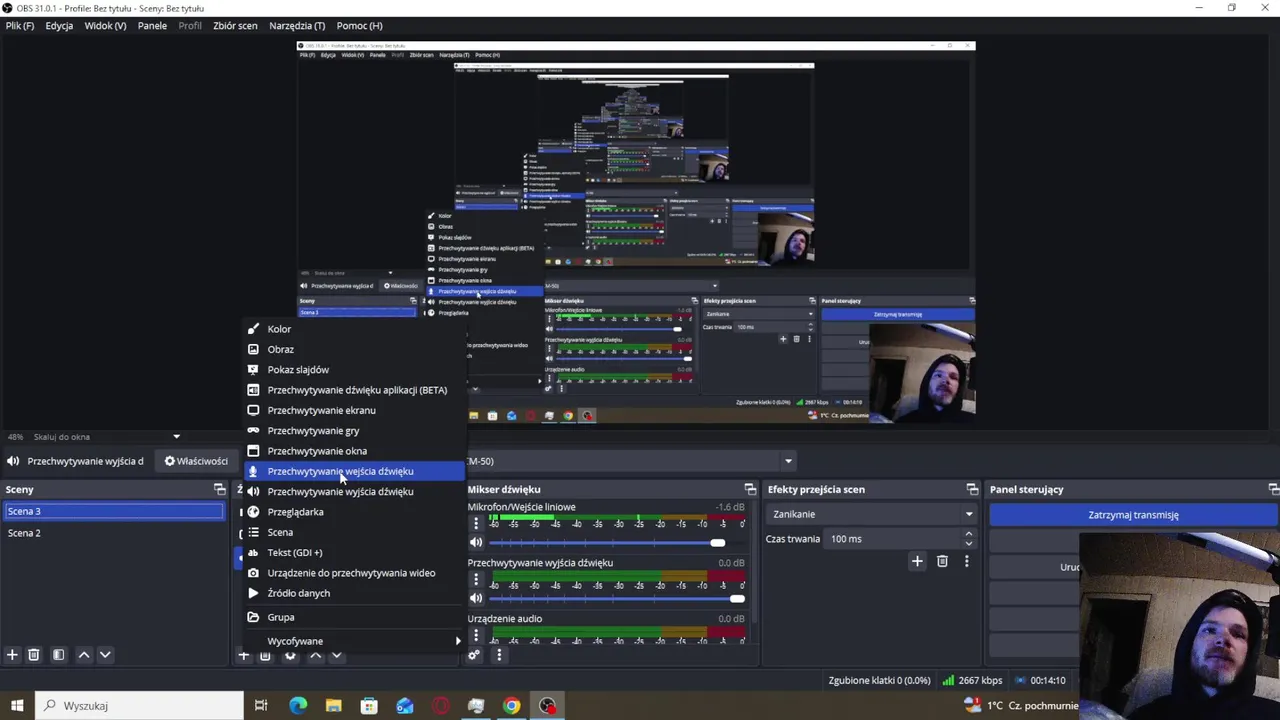Choose Źródło danych from the menu
Image resolution: width=1280 pixels, height=720 pixels.
(356, 593)
